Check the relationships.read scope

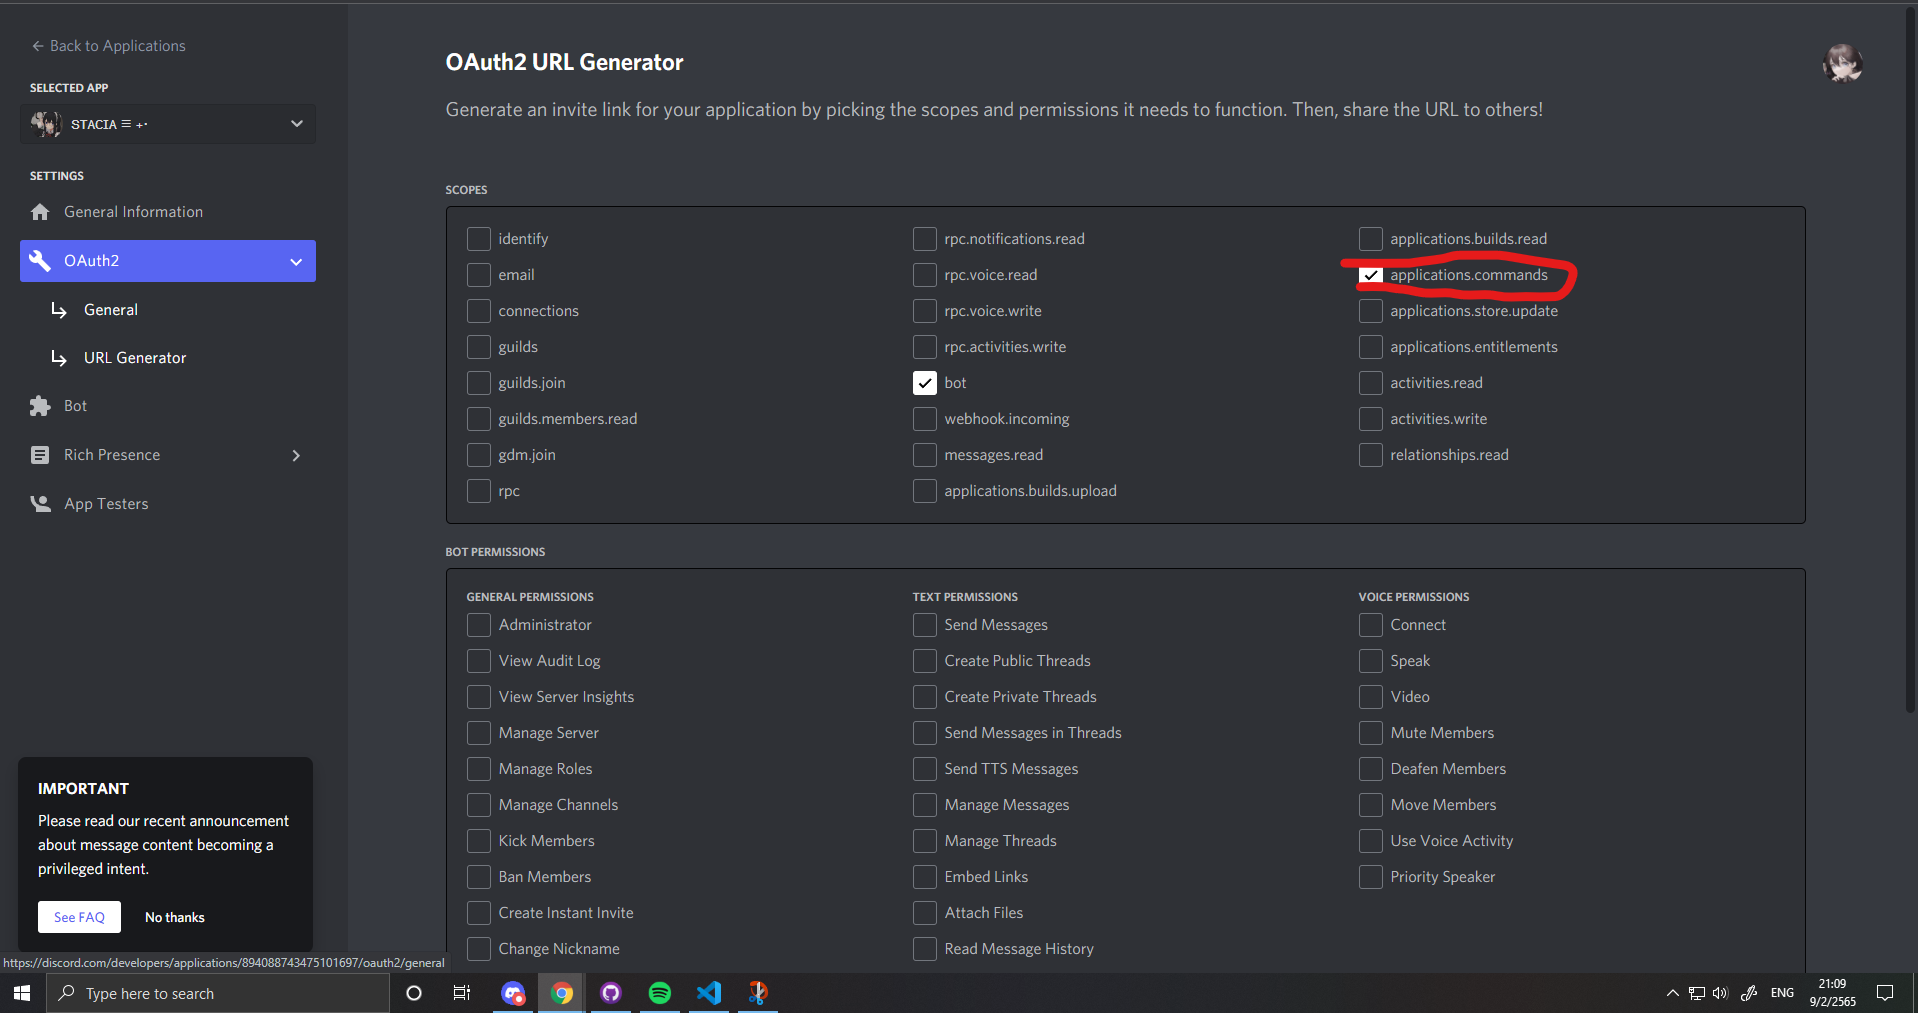(1371, 455)
